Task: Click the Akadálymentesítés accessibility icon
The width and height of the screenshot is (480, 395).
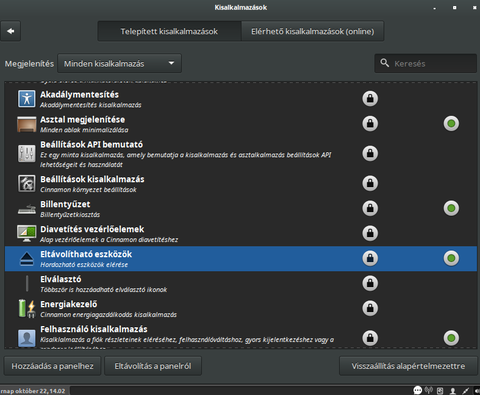Action: coord(27,99)
